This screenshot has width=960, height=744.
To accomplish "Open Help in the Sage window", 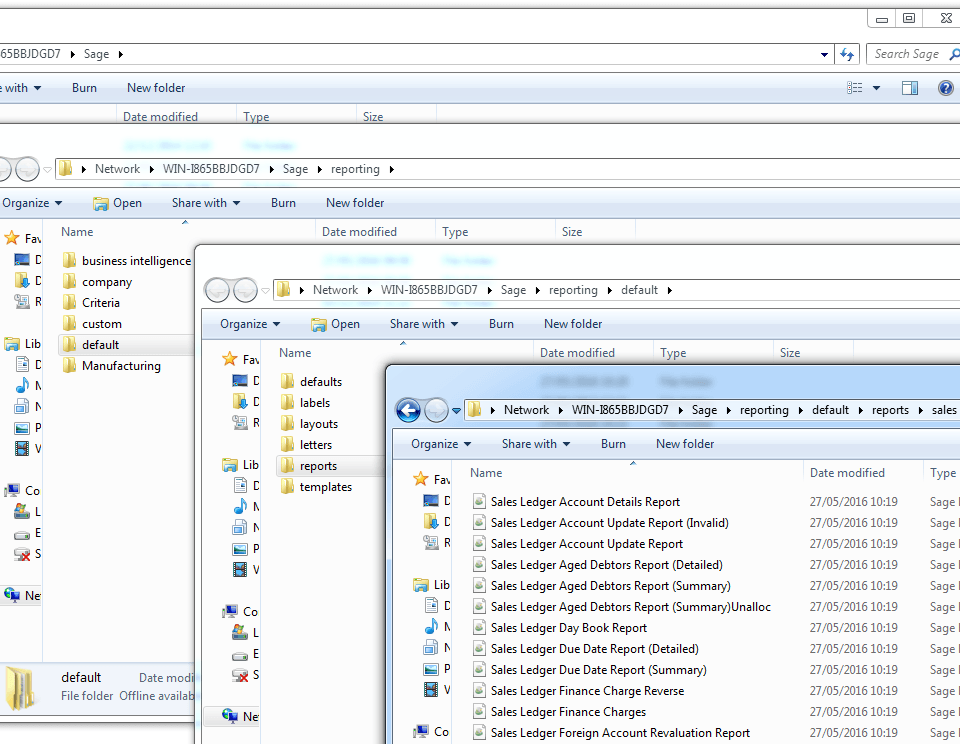I will click(945, 88).
